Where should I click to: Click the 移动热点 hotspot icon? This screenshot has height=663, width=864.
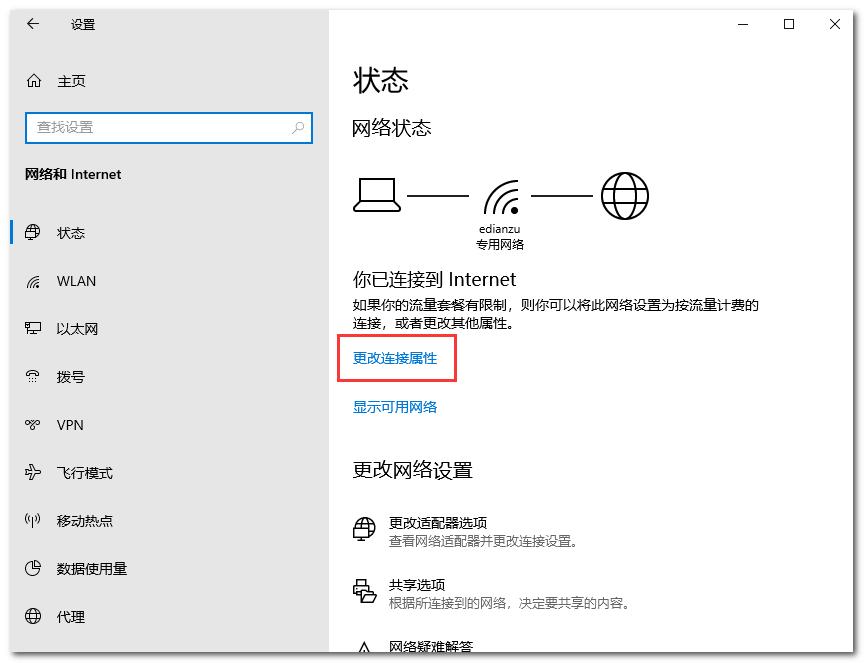(x=33, y=521)
